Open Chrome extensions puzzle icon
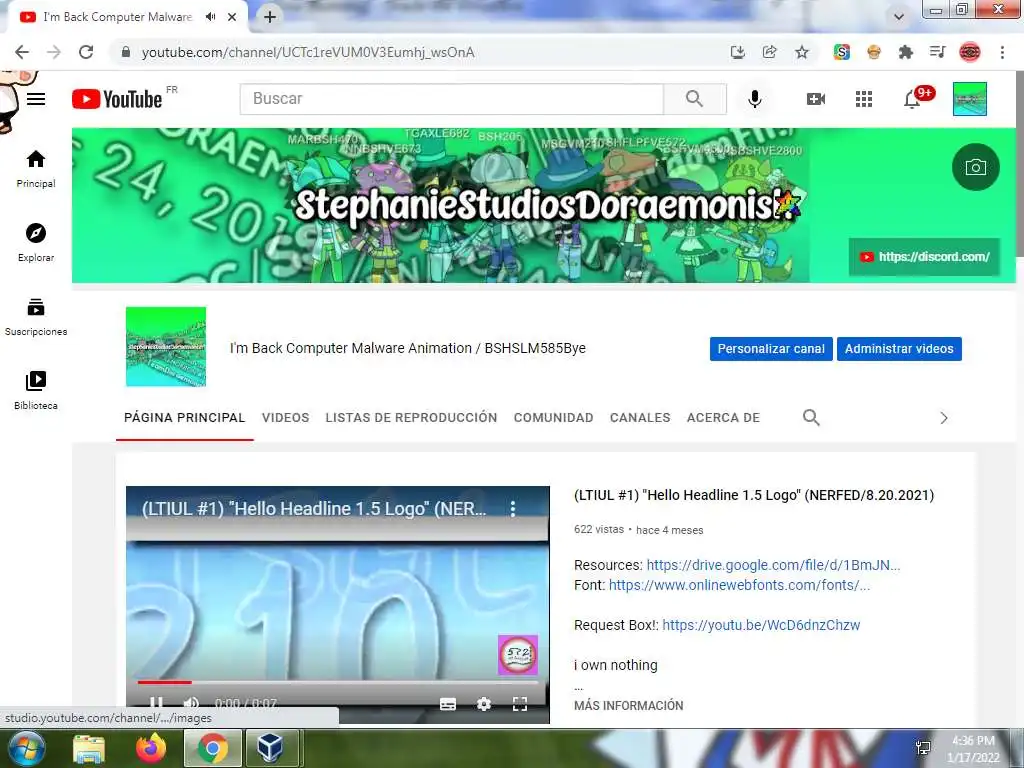1024x768 pixels. (906, 52)
